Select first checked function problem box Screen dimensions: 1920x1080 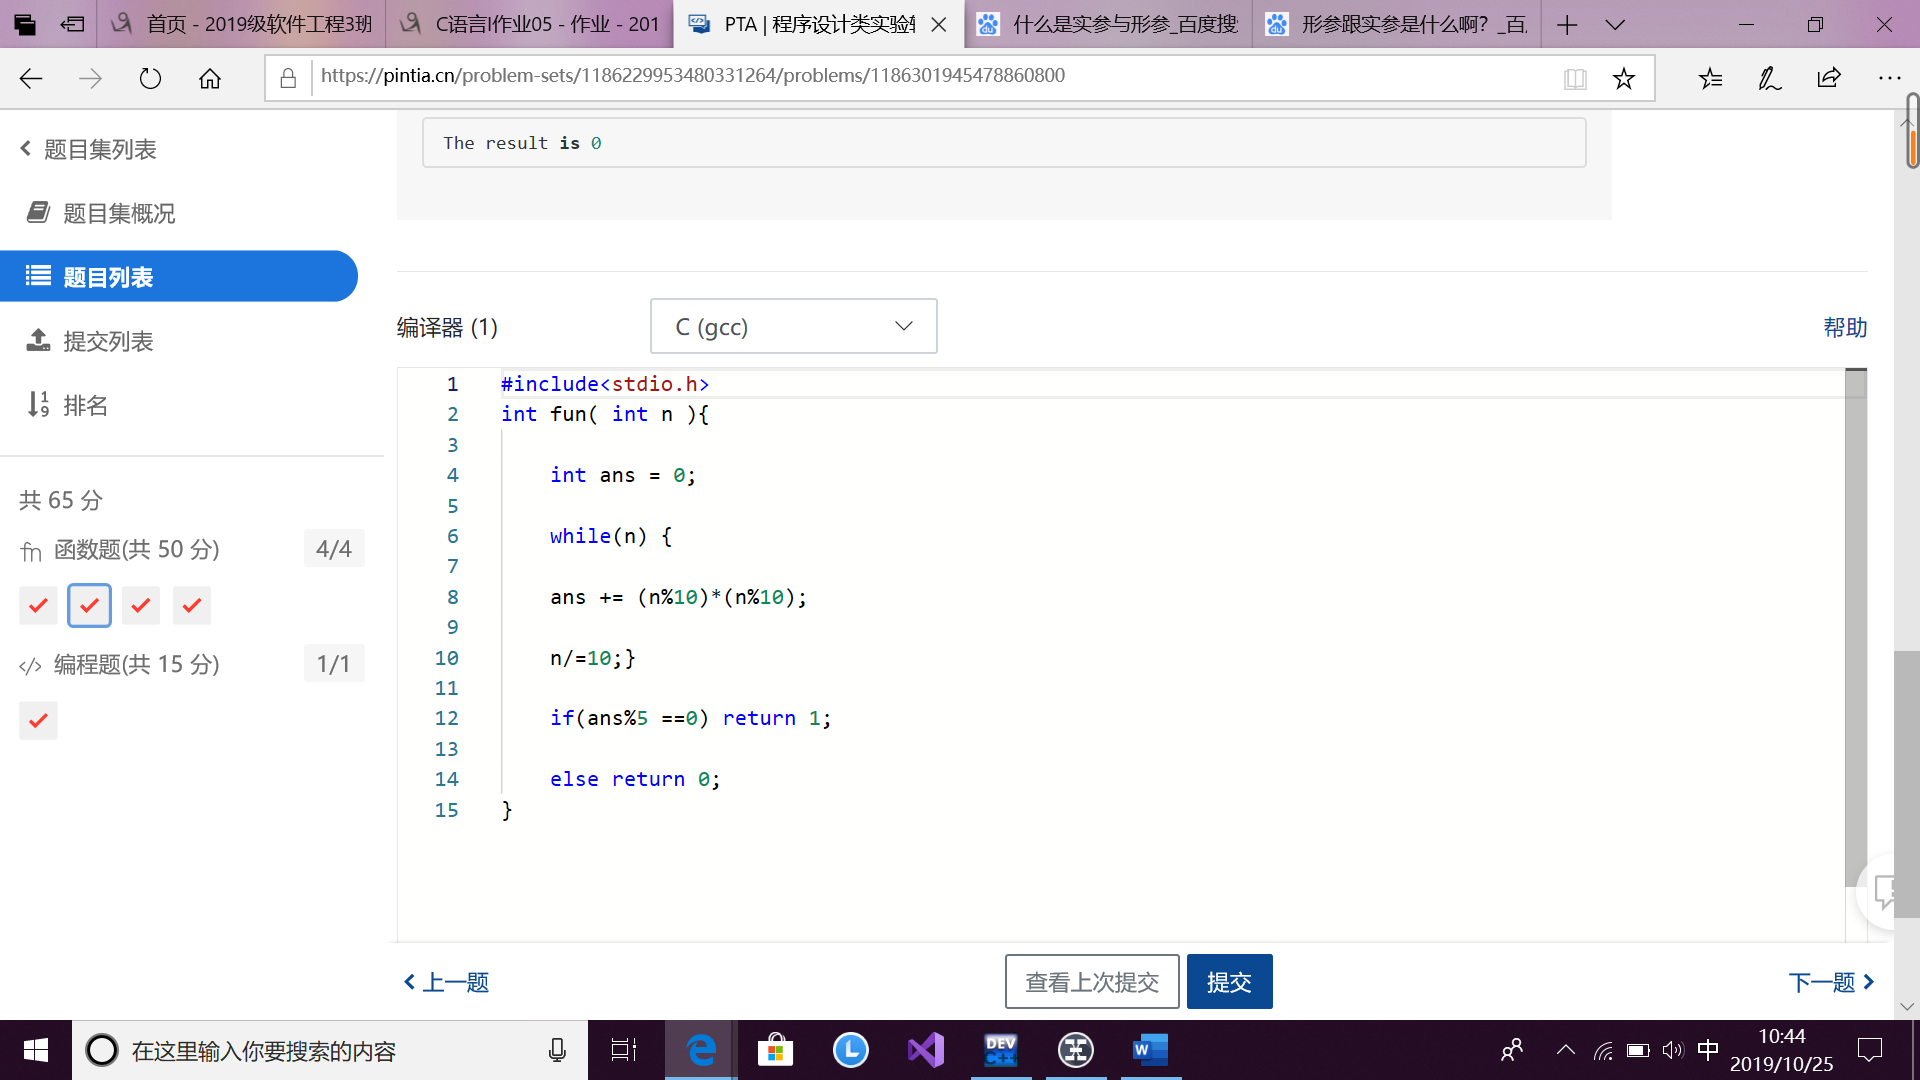(x=38, y=605)
